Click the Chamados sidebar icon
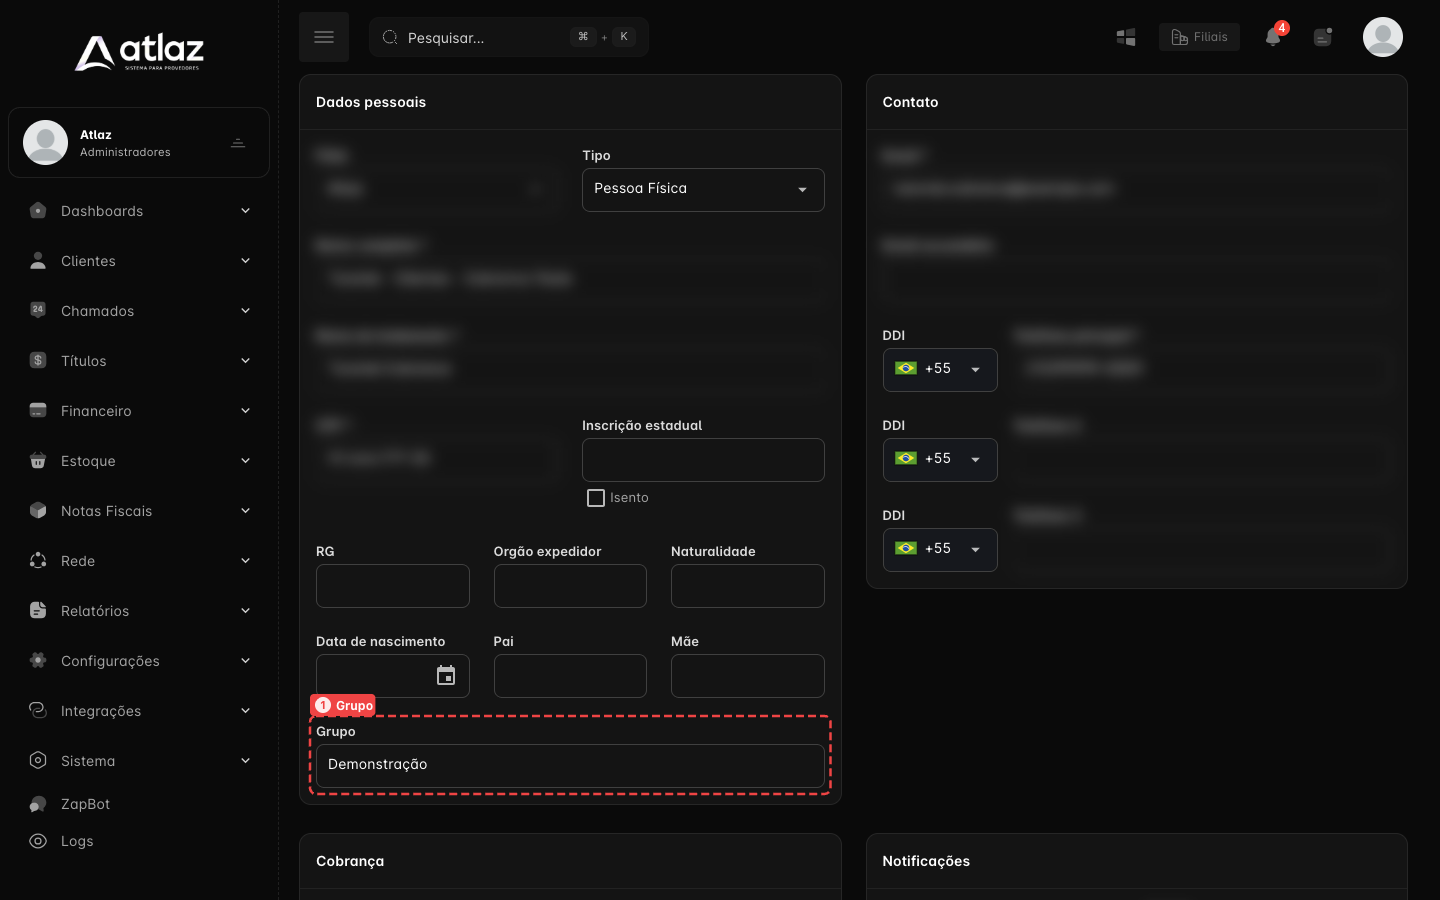 38,310
